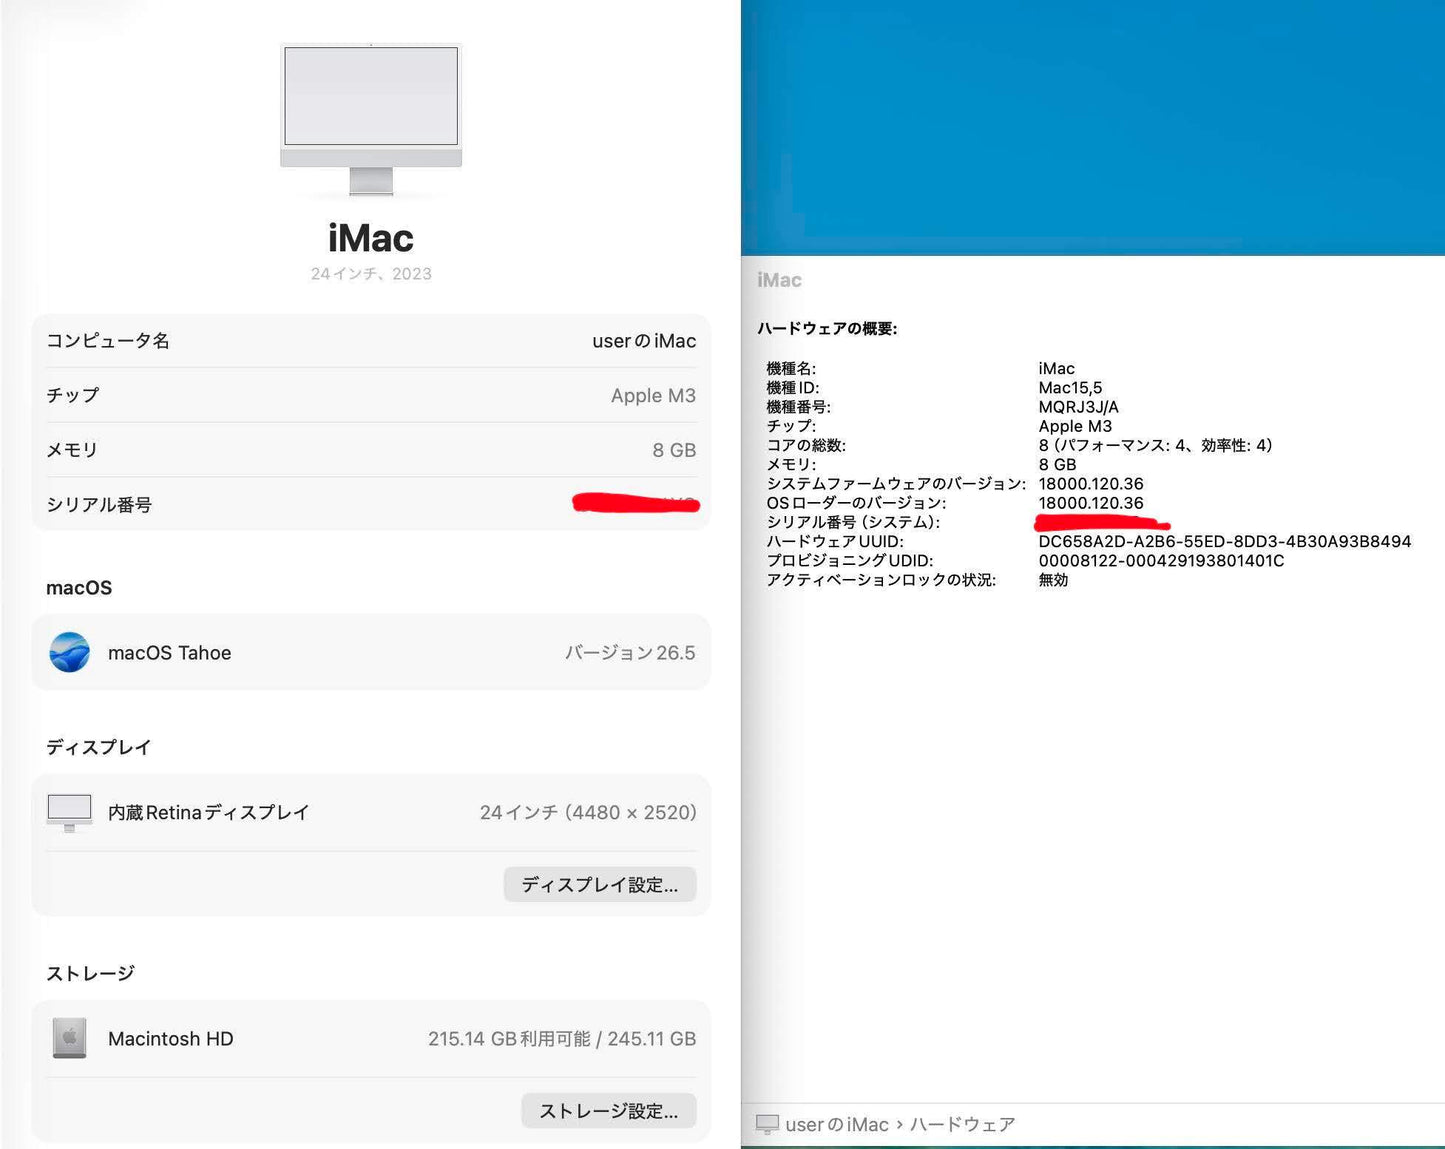
Task: Click the large iMac title text
Action: pyautogui.click(x=371, y=238)
